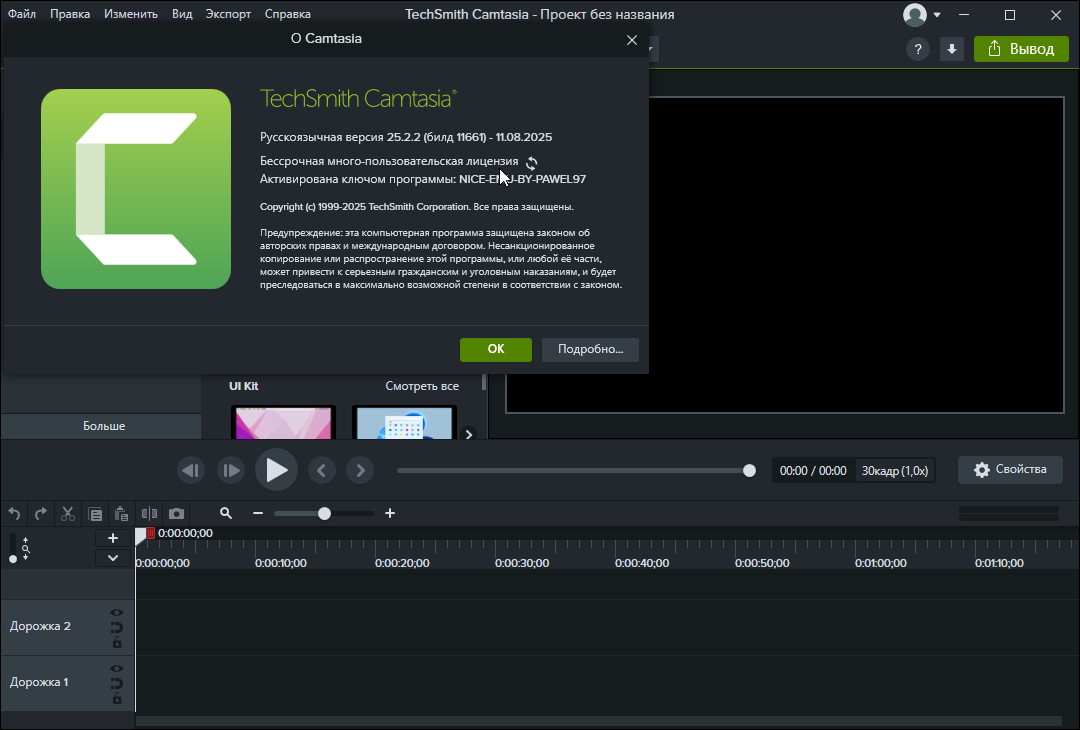
Task: Click the user account avatar icon
Action: pos(915,14)
